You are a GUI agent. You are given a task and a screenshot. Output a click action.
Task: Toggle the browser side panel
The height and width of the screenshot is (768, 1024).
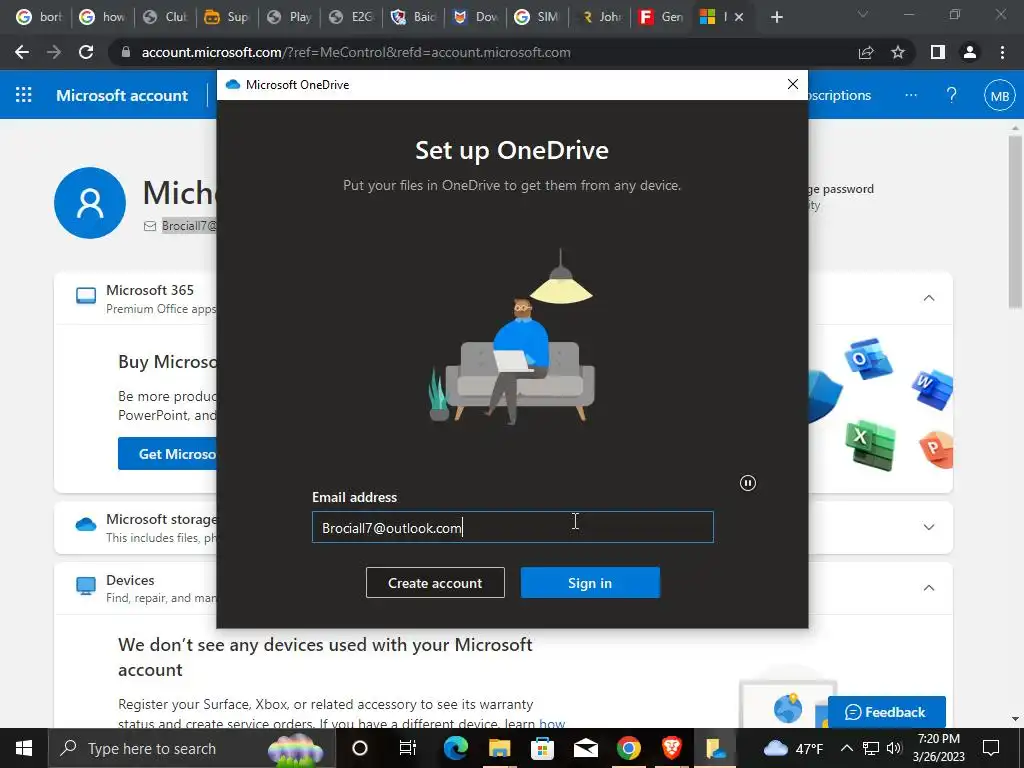click(938, 52)
